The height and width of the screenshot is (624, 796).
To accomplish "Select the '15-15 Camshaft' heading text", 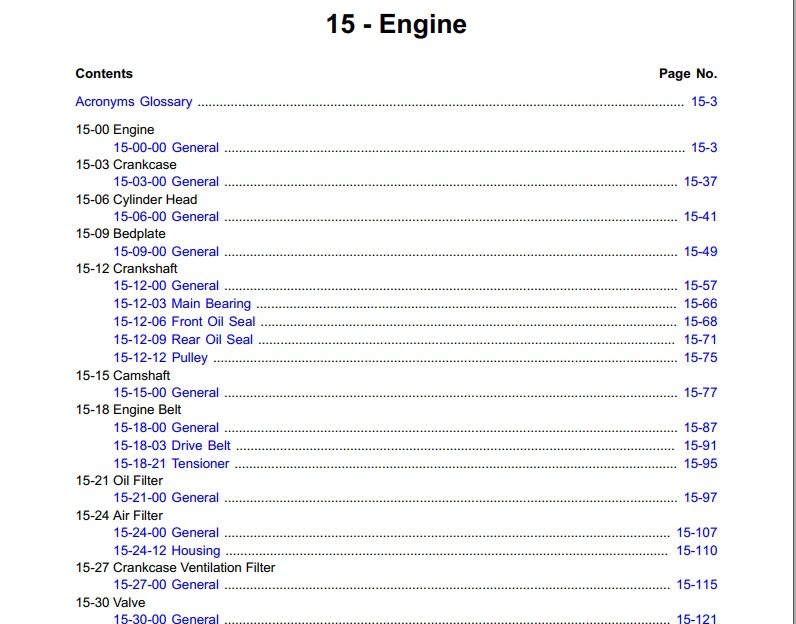I will click(x=123, y=375).
